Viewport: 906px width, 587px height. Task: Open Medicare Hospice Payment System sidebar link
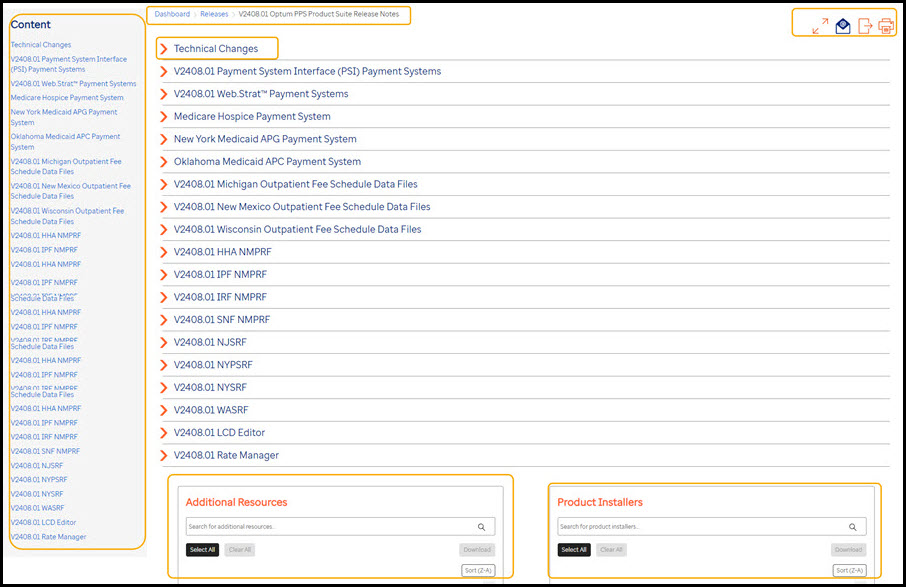pos(67,98)
